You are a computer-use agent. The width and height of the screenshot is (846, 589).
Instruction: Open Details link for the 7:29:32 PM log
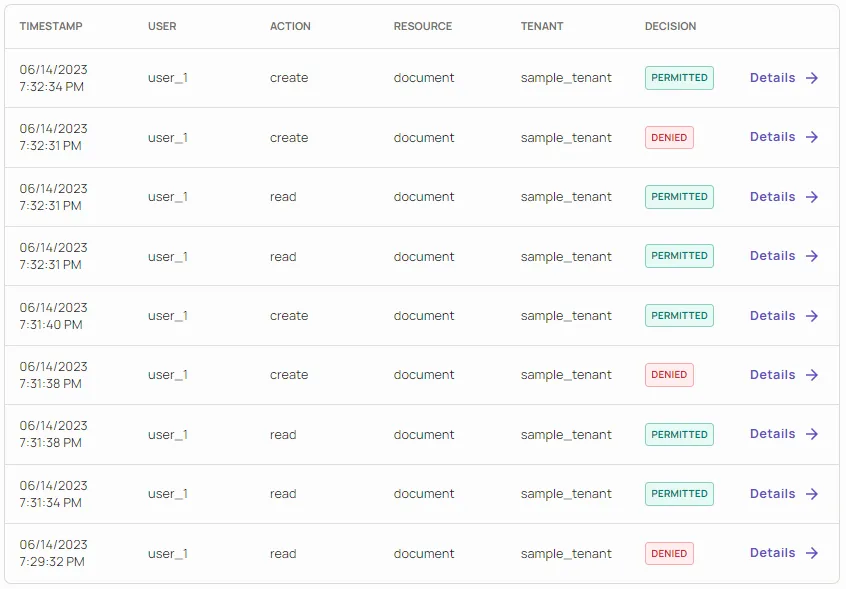coord(772,553)
